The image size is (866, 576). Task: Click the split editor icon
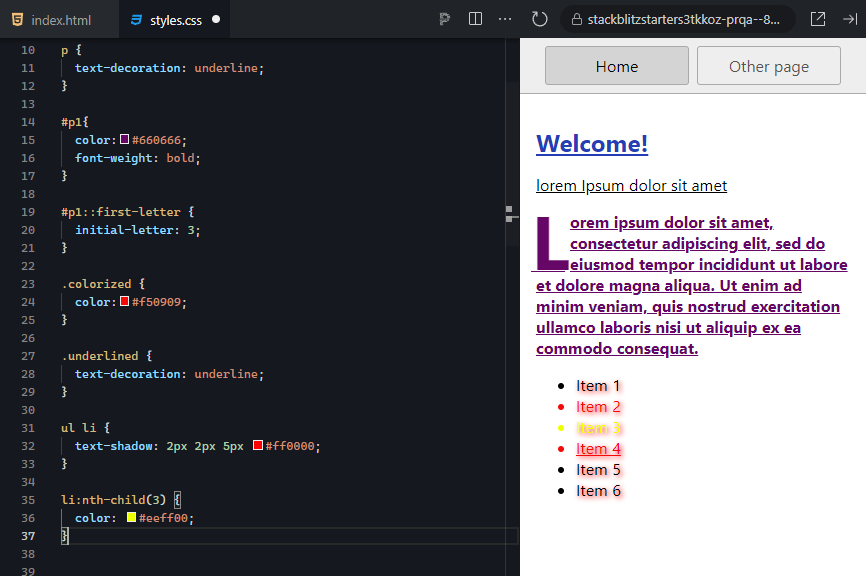(x=475, y=18)
